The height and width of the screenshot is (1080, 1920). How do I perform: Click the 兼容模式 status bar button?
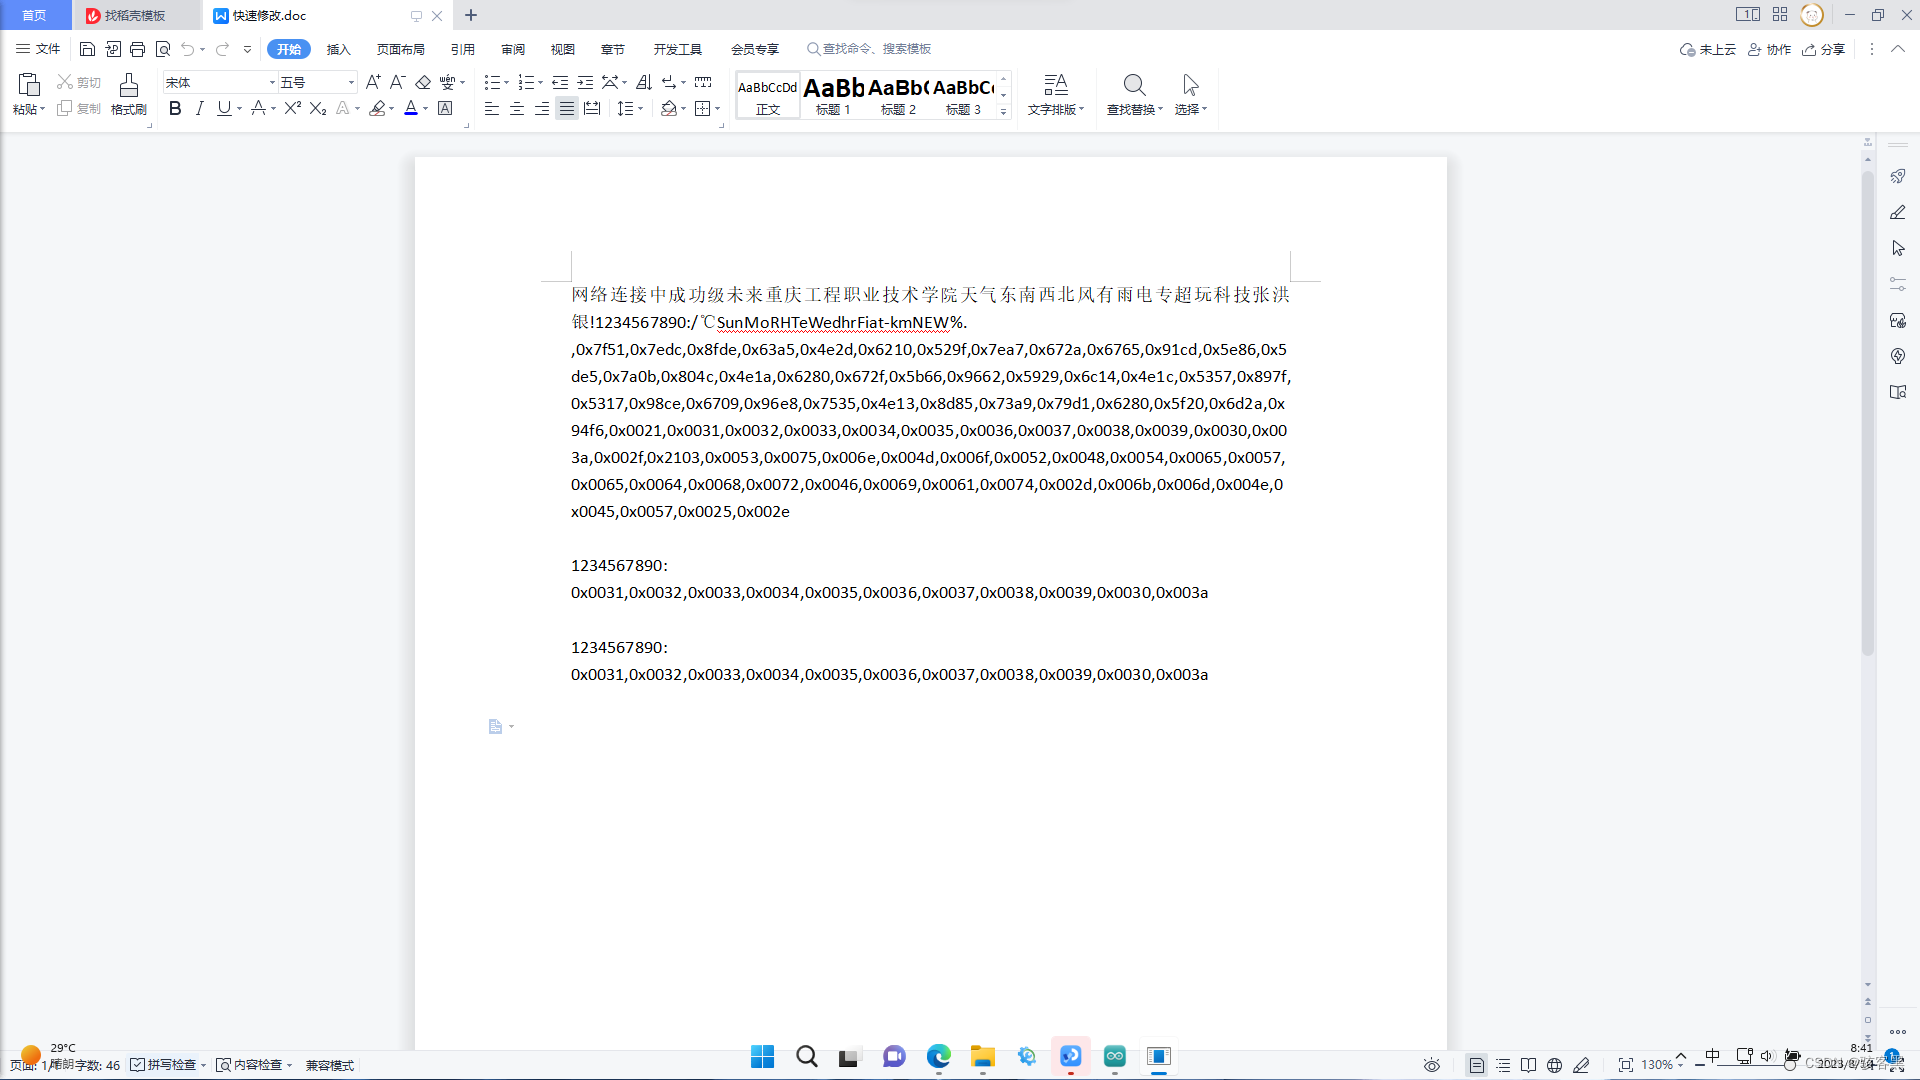pos(330,1064)
